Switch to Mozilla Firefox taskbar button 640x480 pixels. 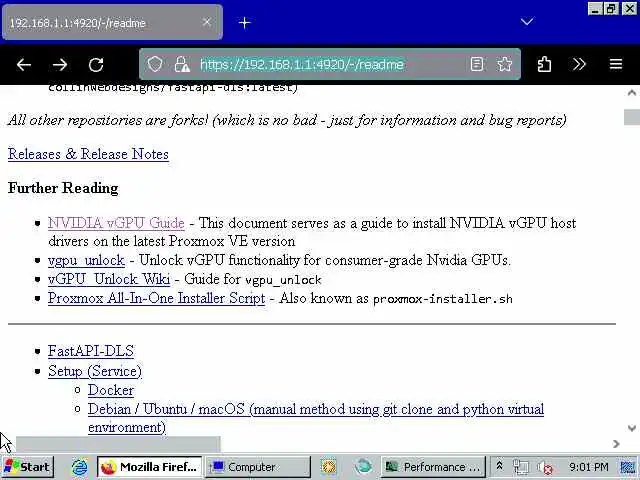pos(149,467)
